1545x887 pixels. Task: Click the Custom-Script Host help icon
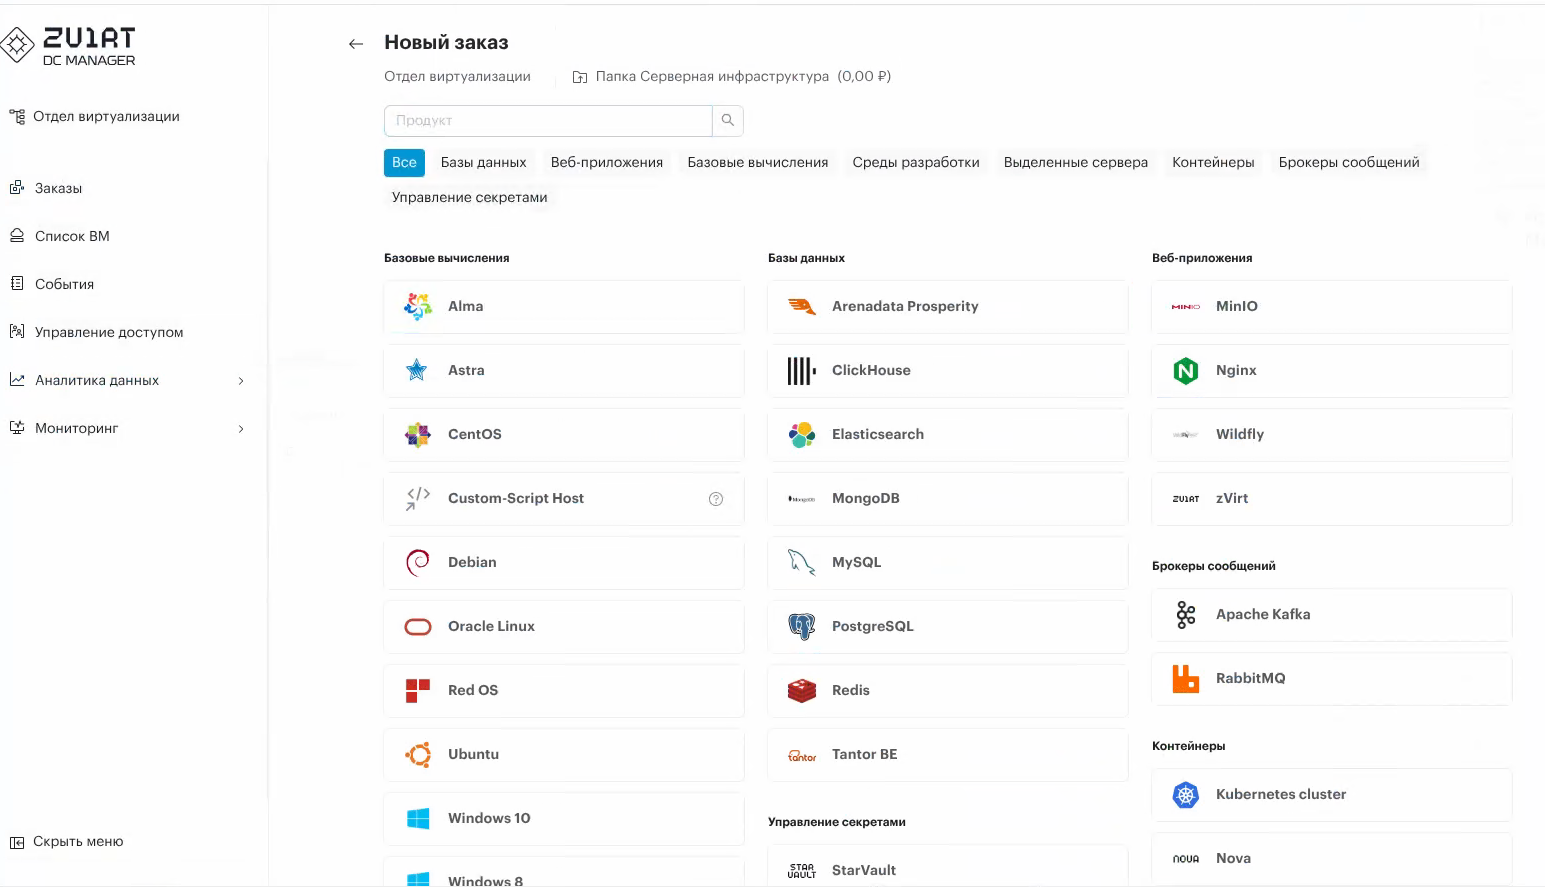(716, 499)
